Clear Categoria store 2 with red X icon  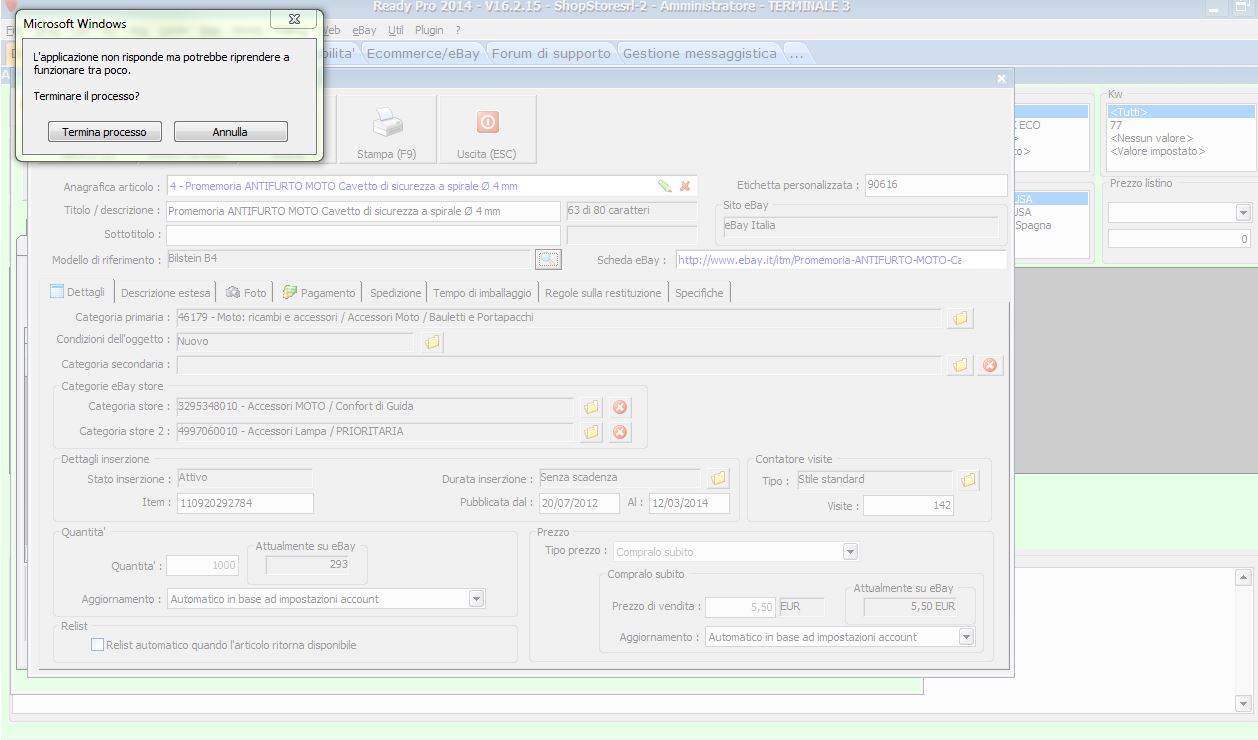(x=620, y=432)
